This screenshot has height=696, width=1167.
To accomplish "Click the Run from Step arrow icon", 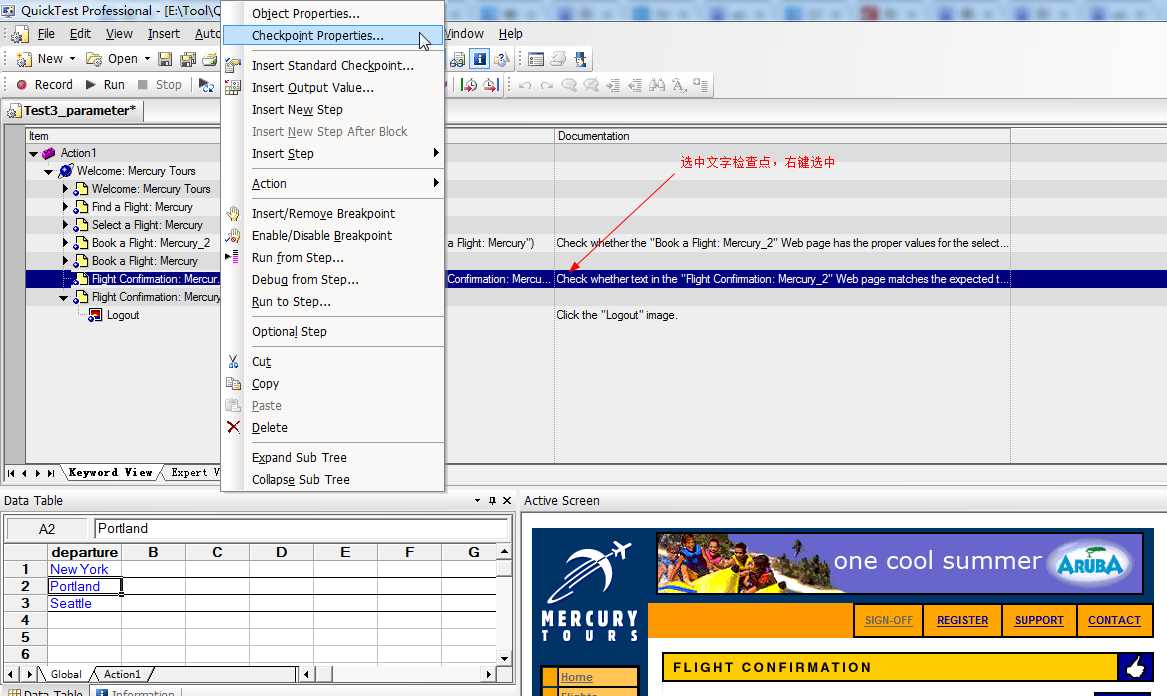I will pos(232,257).
